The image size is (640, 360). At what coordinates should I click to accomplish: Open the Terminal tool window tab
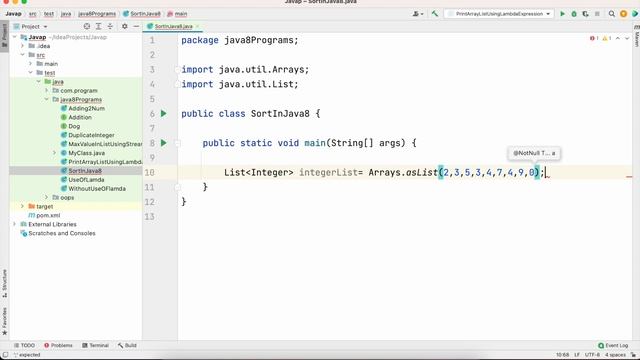tap(95, 345)
